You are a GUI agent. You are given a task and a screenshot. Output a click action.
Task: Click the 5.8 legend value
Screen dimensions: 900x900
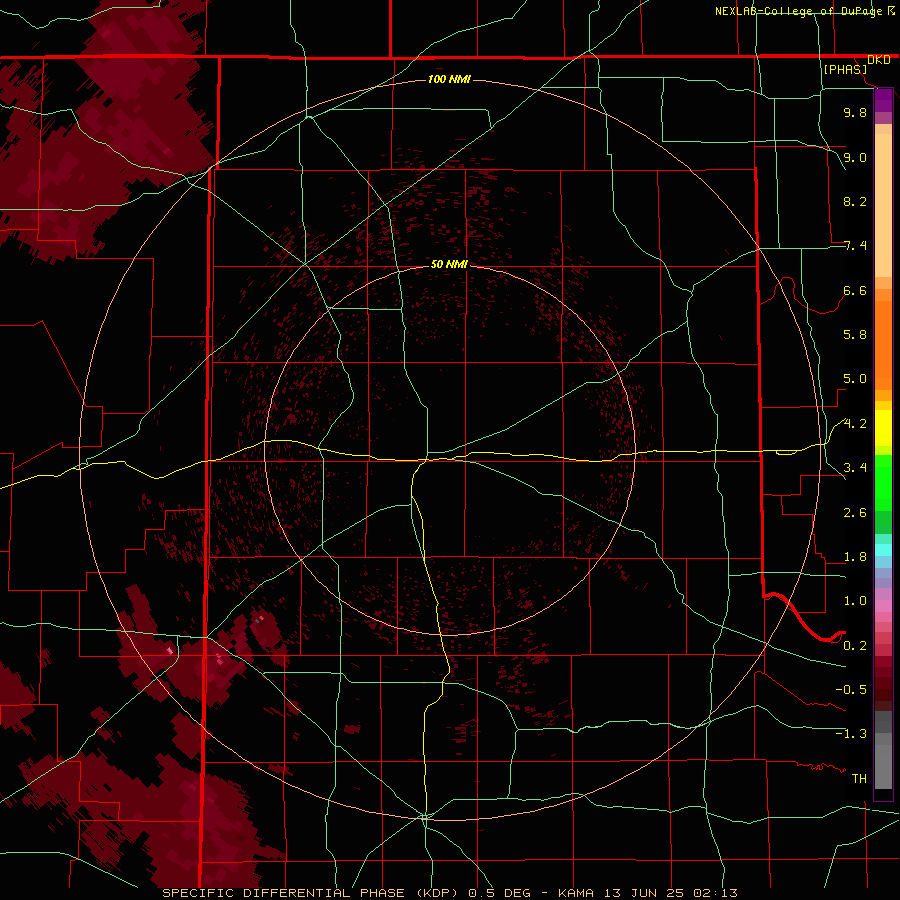pyautogui.click(x=855, y=335)
